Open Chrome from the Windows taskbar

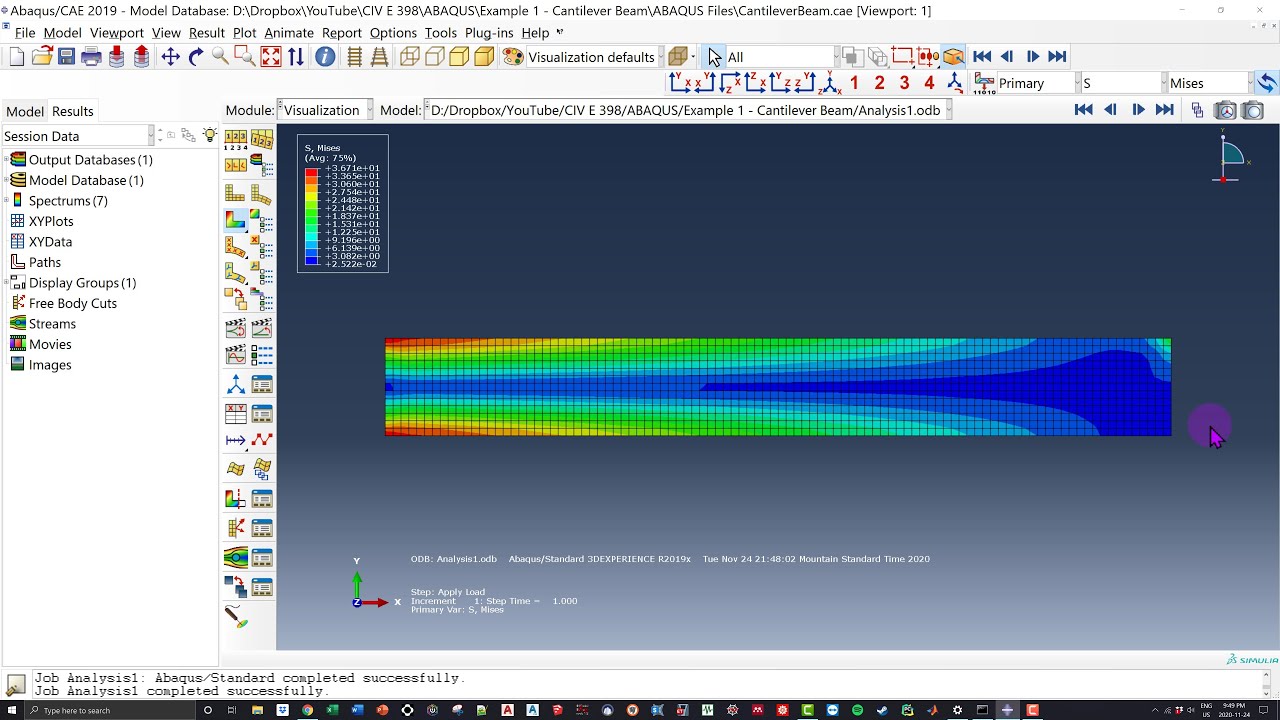tap(307, 710)
